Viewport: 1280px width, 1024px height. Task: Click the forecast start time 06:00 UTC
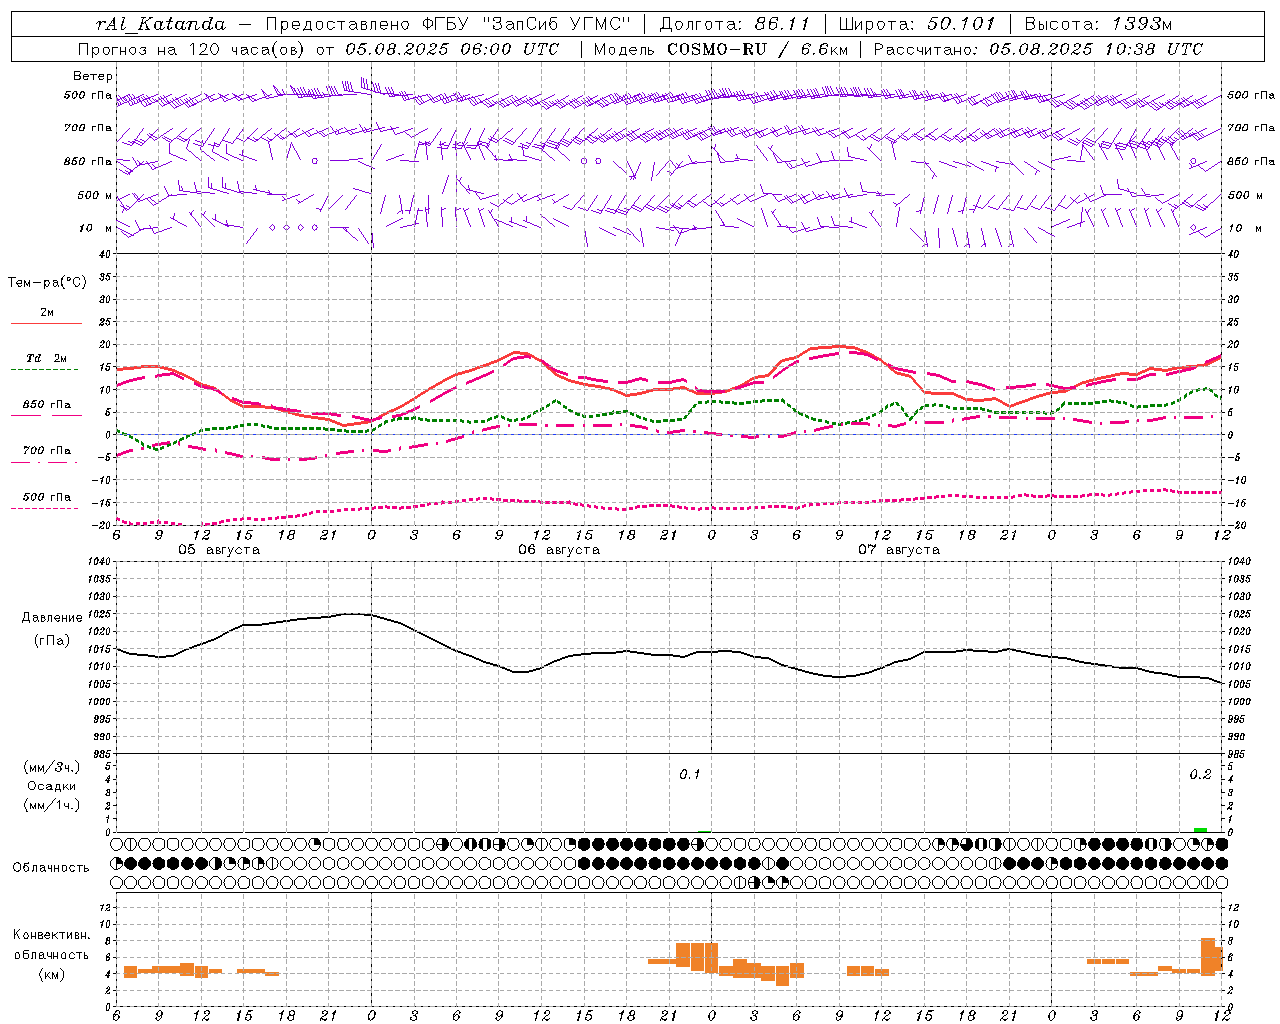pyautogui.click(x=501, y=49)
